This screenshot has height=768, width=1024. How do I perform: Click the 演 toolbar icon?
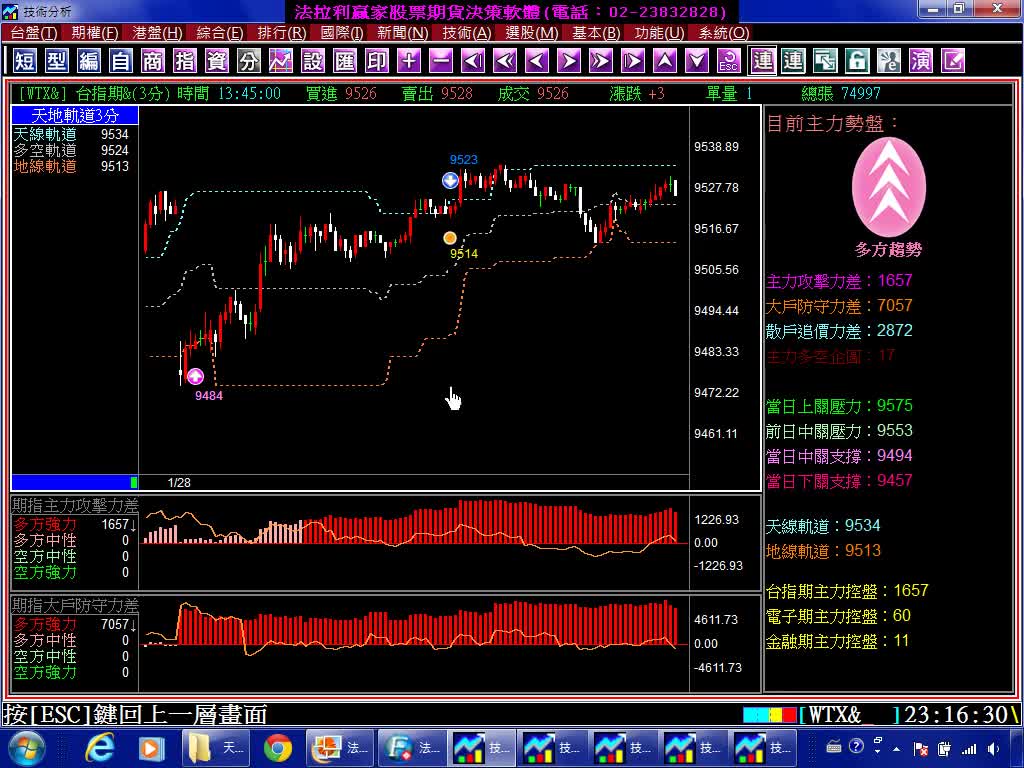[x=921, y=61]
